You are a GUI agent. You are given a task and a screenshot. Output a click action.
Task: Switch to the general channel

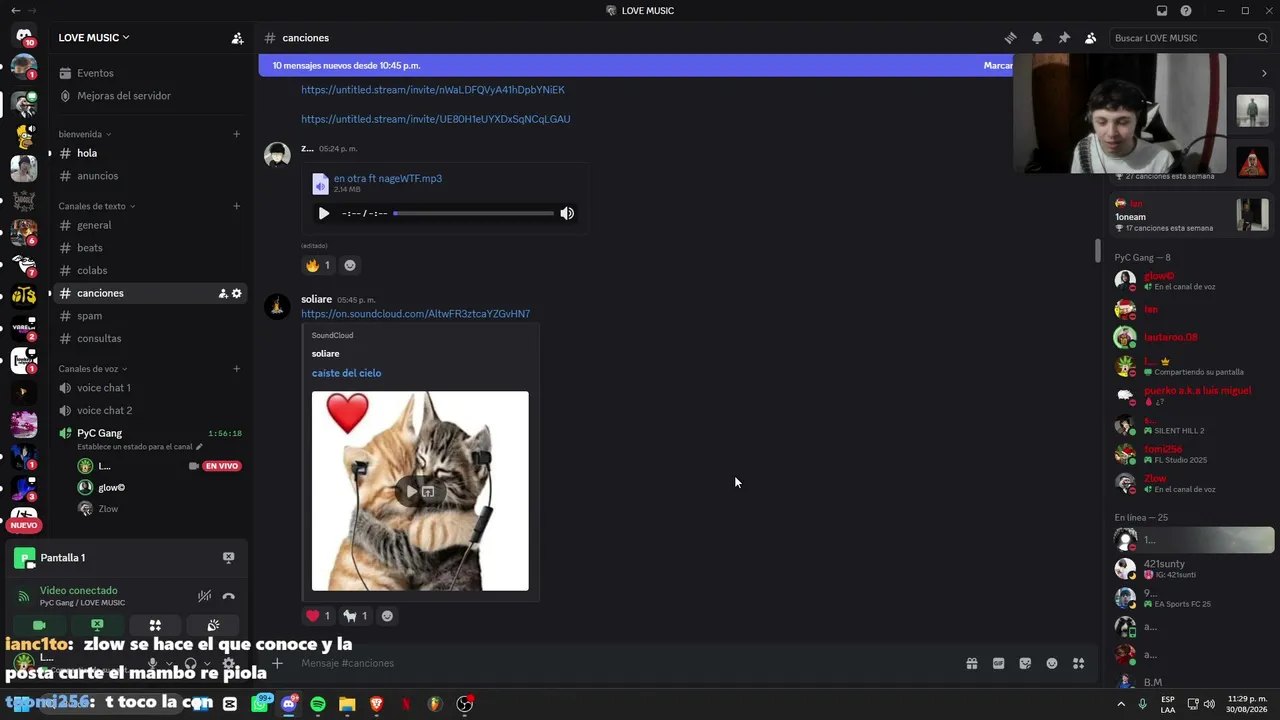(150, 225)
